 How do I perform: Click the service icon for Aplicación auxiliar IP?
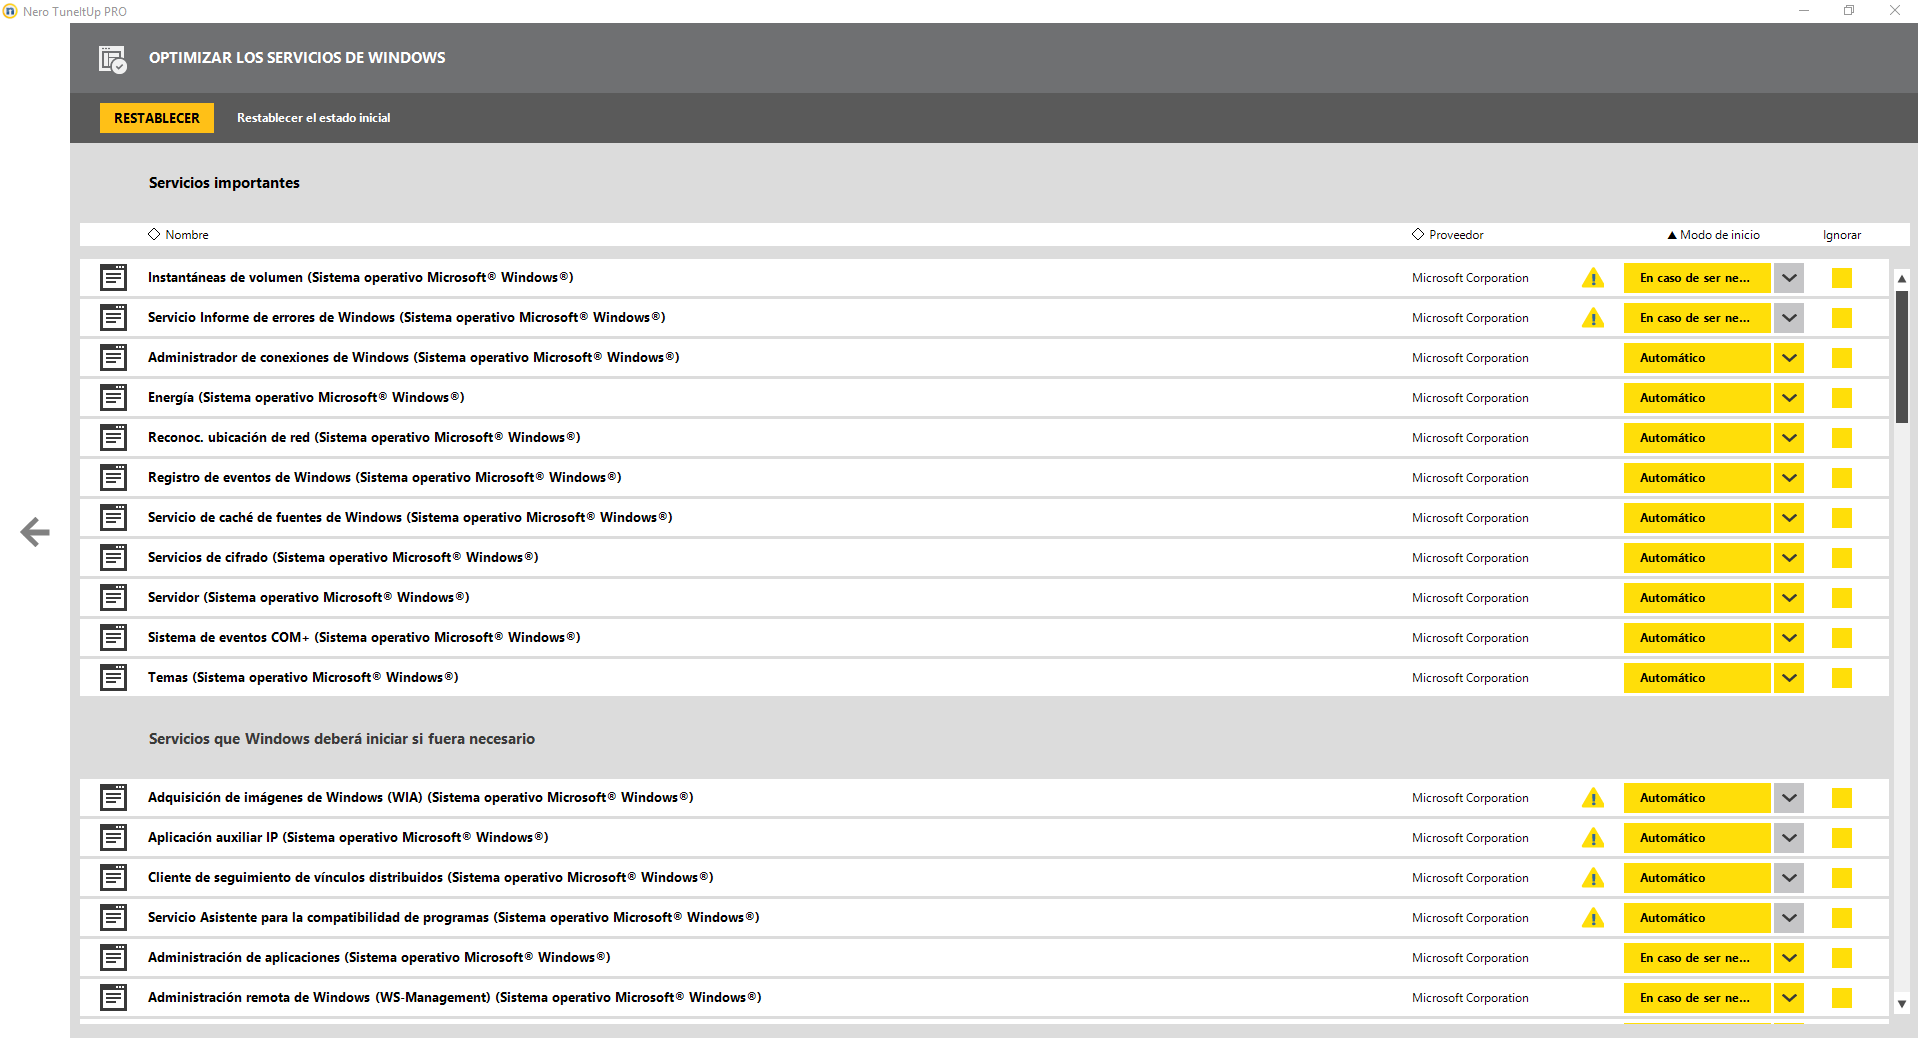(114, 838)
